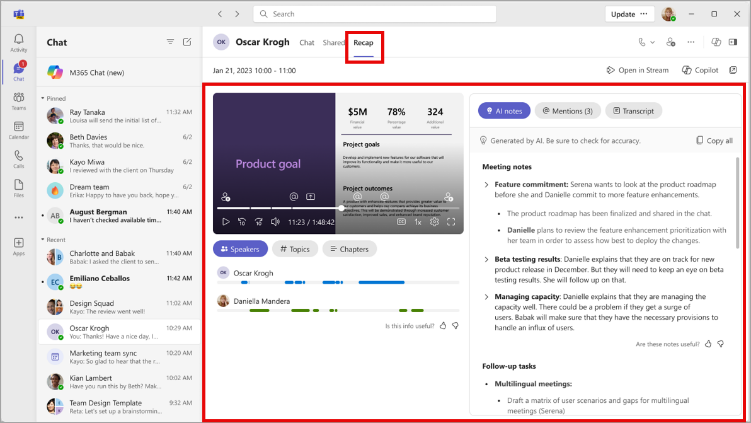The image size is (751, 423).
Task: Change playback speed 1x
Action: [x=418, y=222]
